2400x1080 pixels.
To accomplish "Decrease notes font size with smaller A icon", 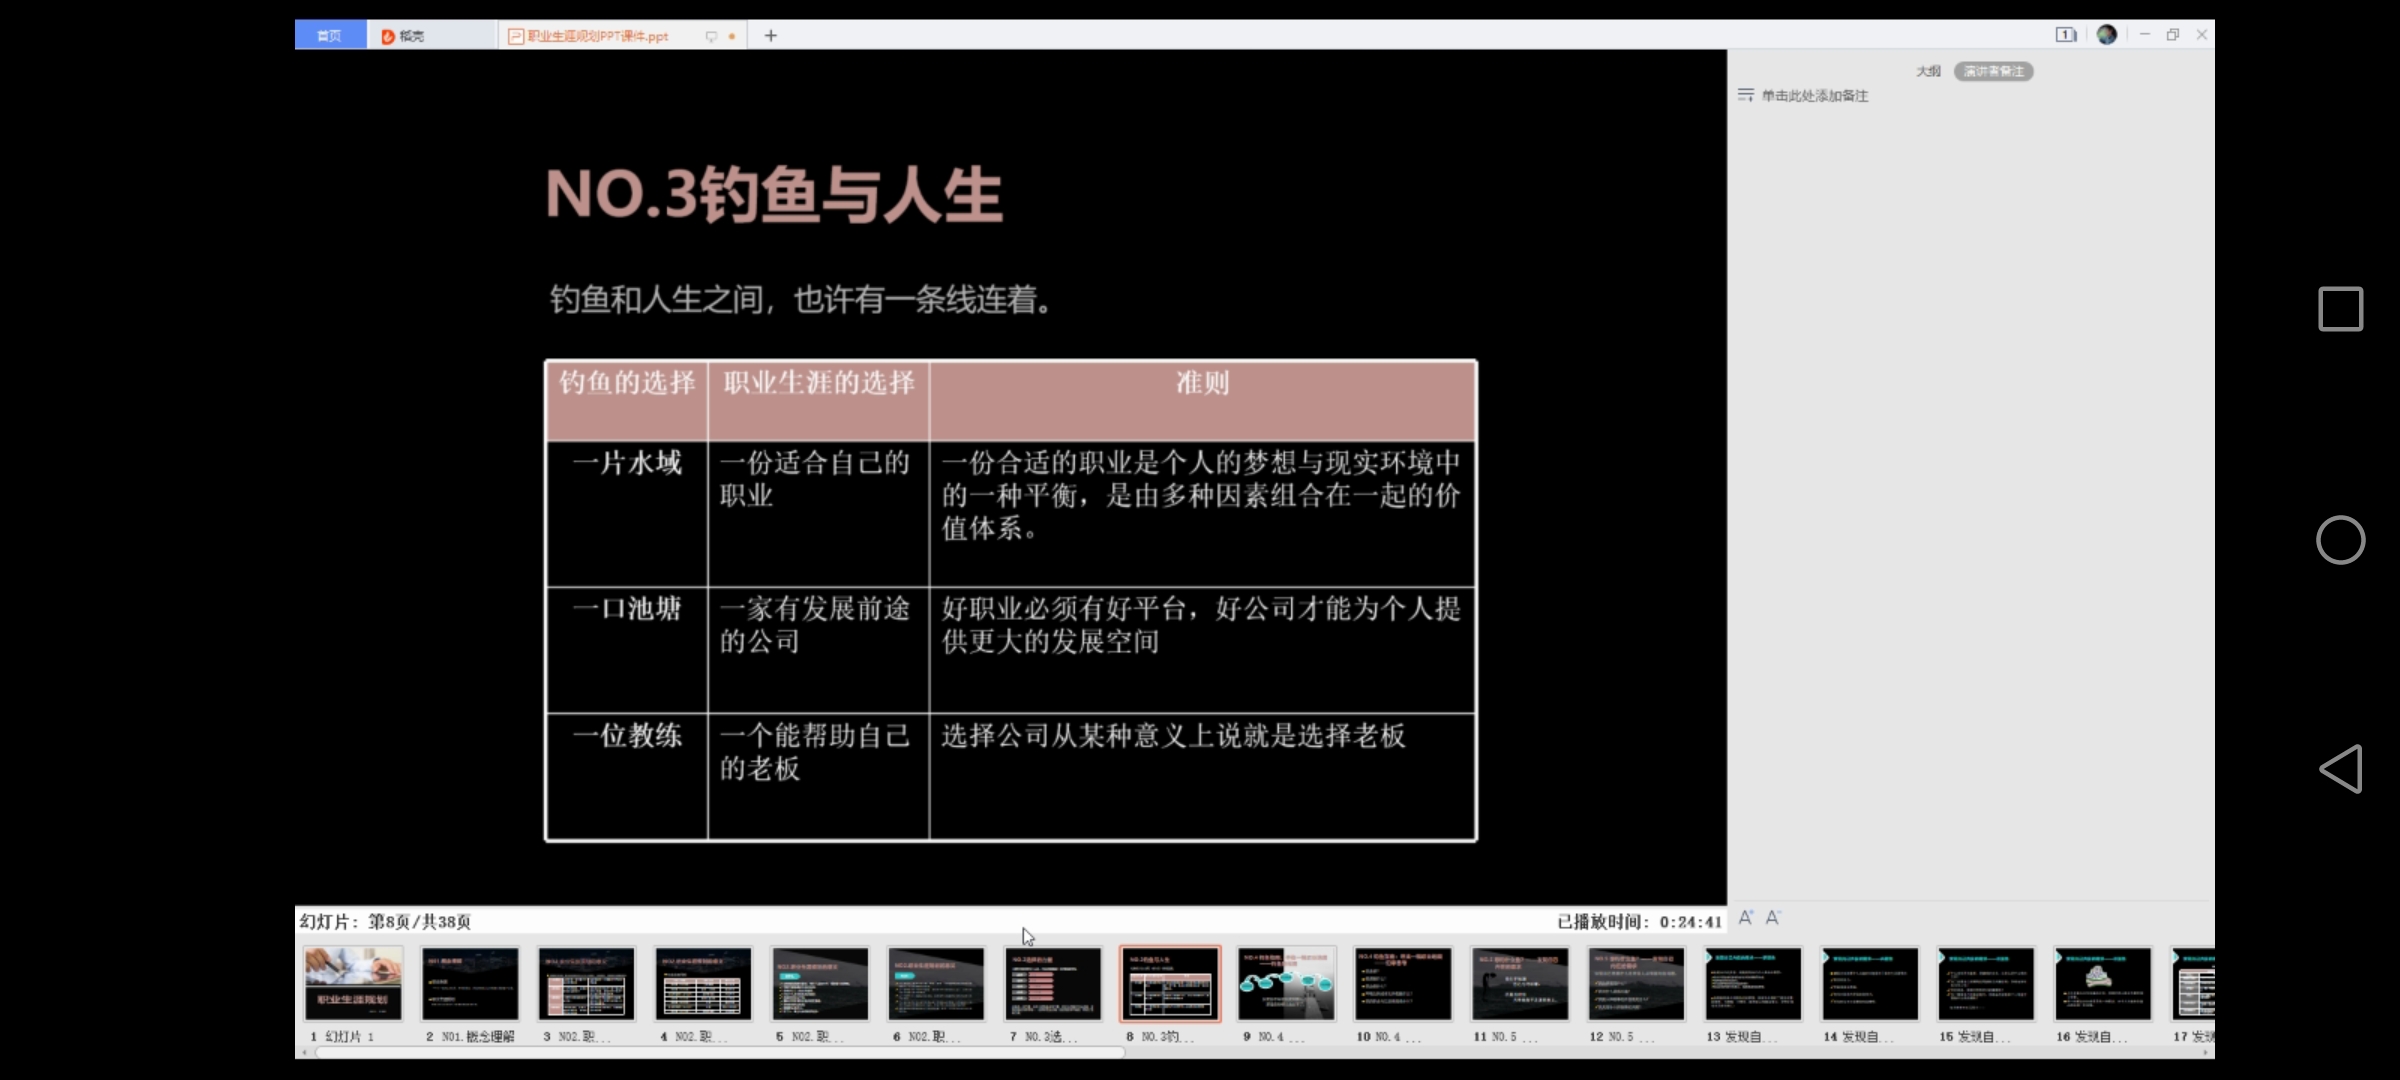I will pos(1773,917).
